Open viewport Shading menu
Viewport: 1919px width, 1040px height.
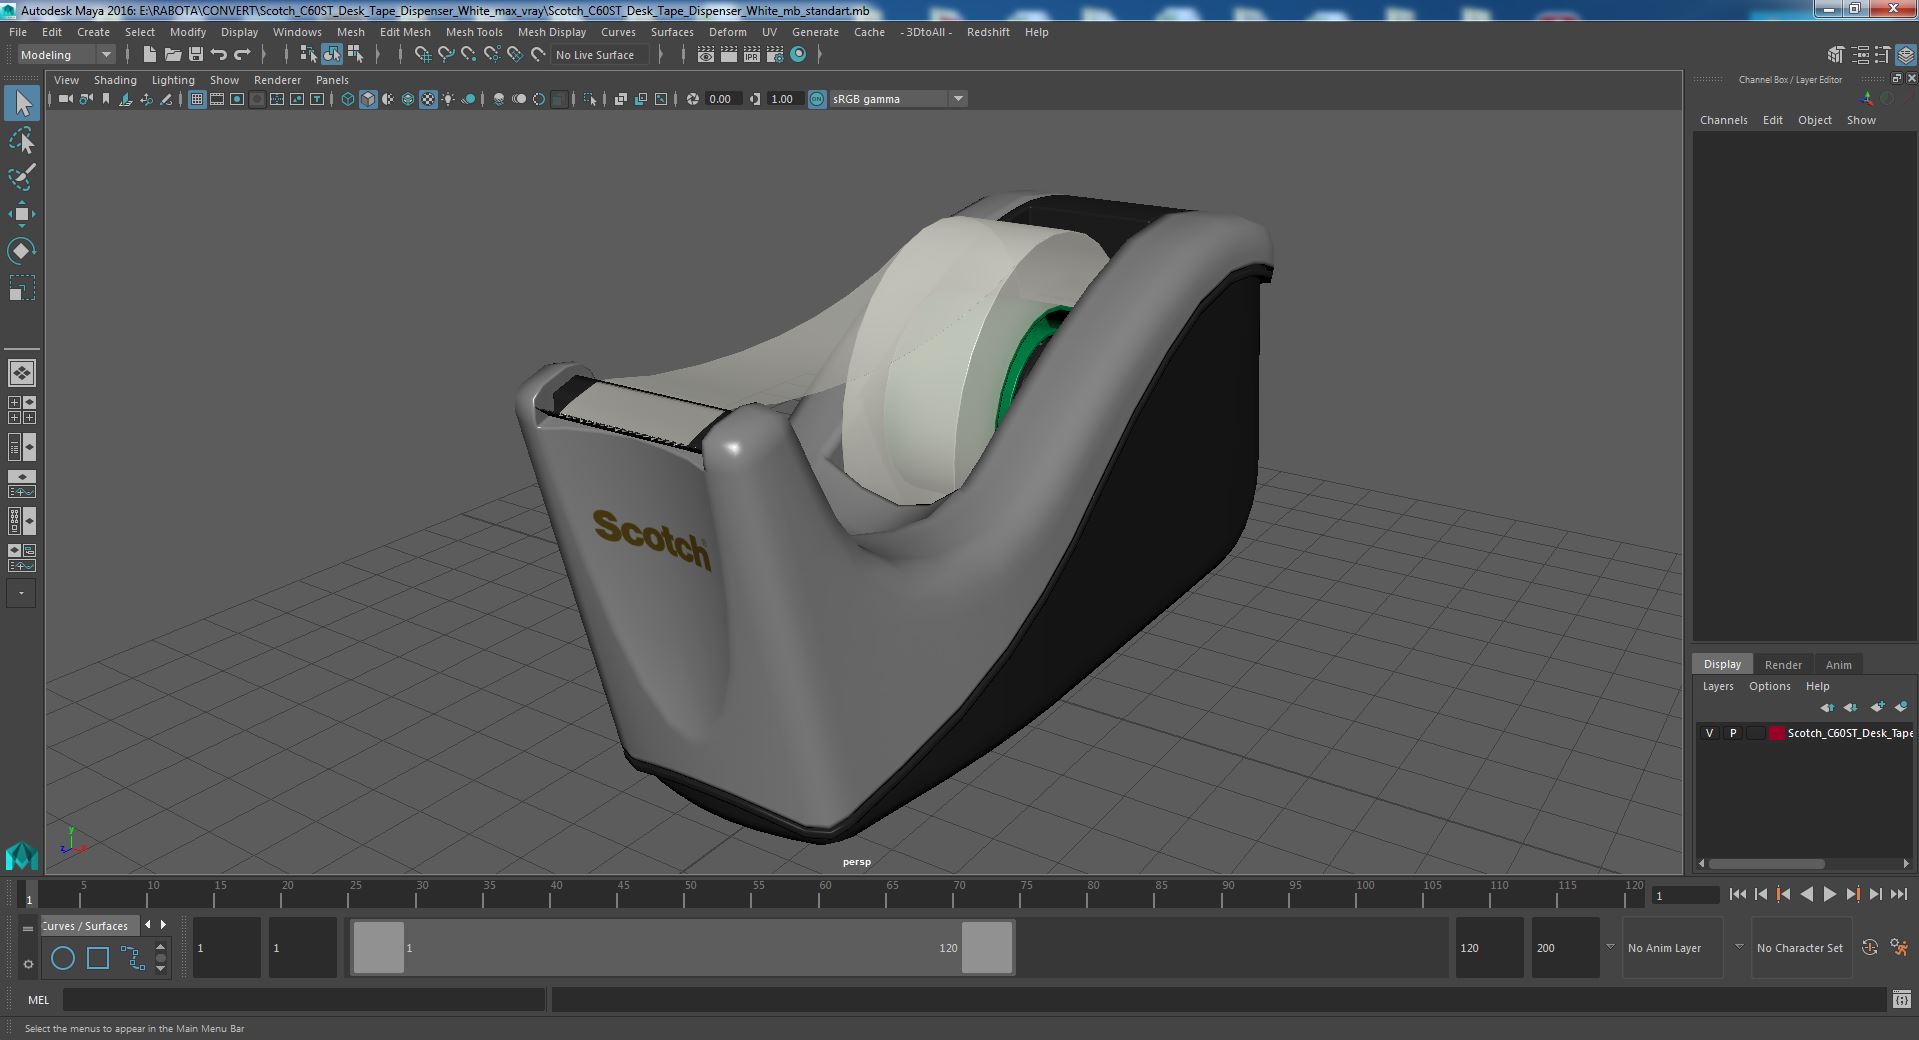115,80
